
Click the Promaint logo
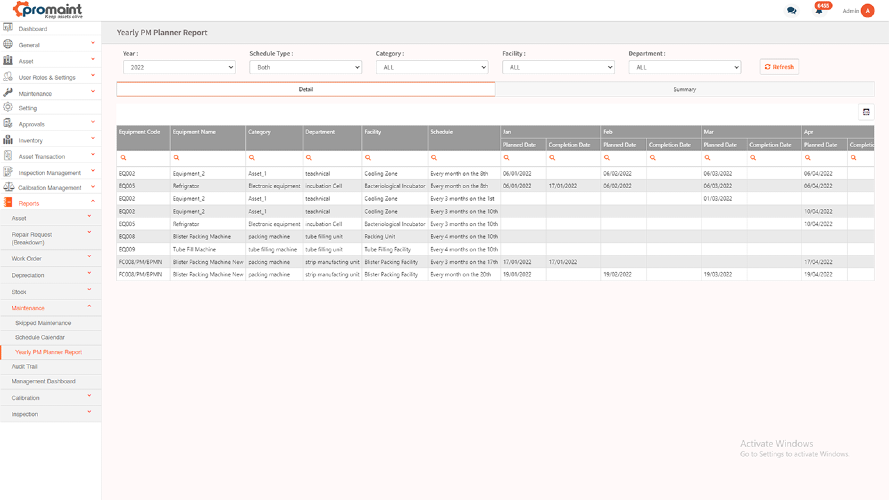click(48, 10)
